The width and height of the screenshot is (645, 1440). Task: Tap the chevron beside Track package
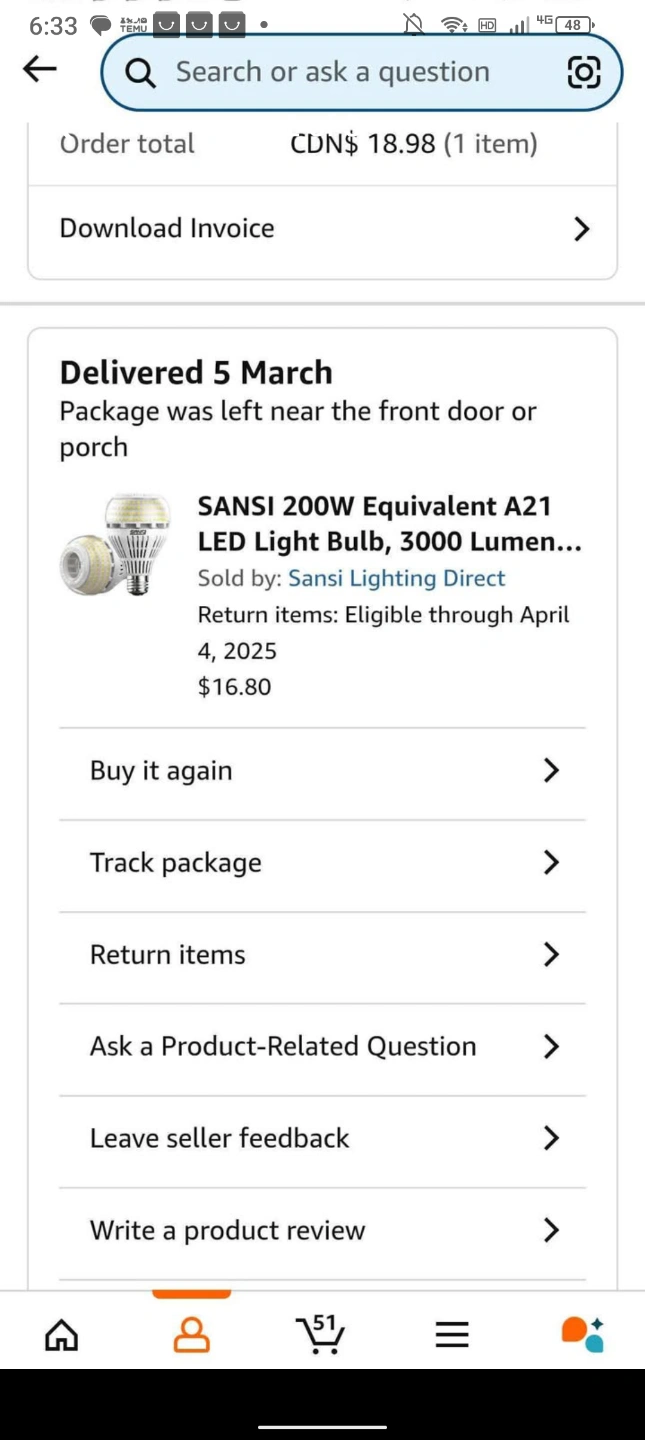pos(550,862)
